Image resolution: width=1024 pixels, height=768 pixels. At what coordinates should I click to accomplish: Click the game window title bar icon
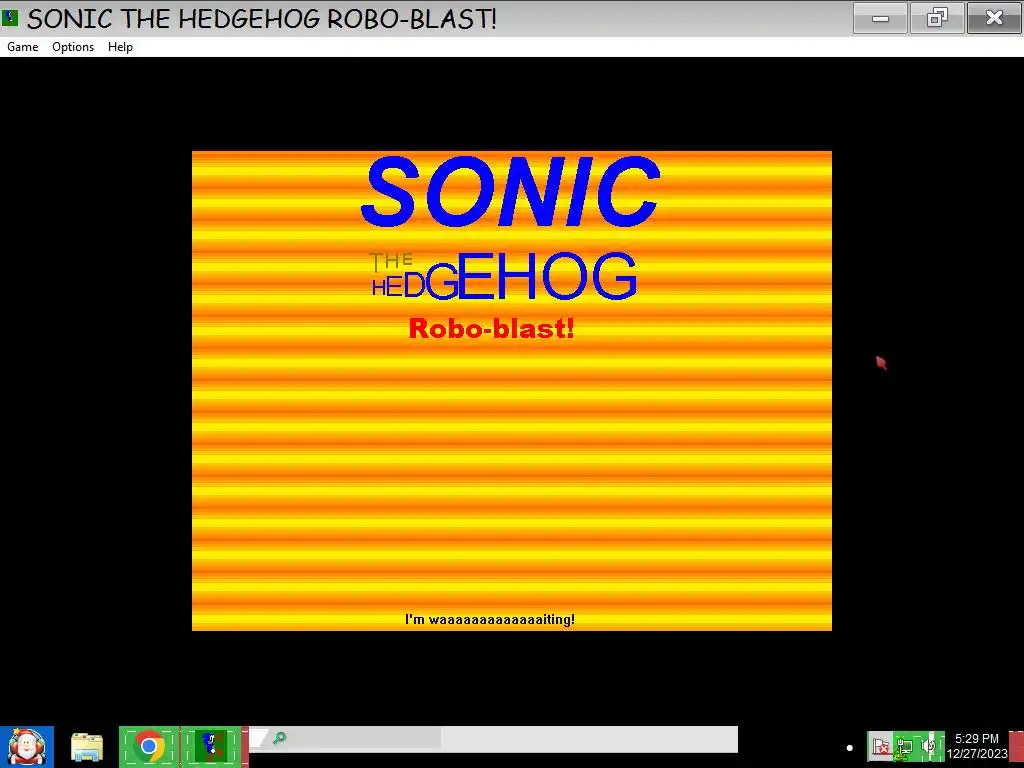point(10,18)
